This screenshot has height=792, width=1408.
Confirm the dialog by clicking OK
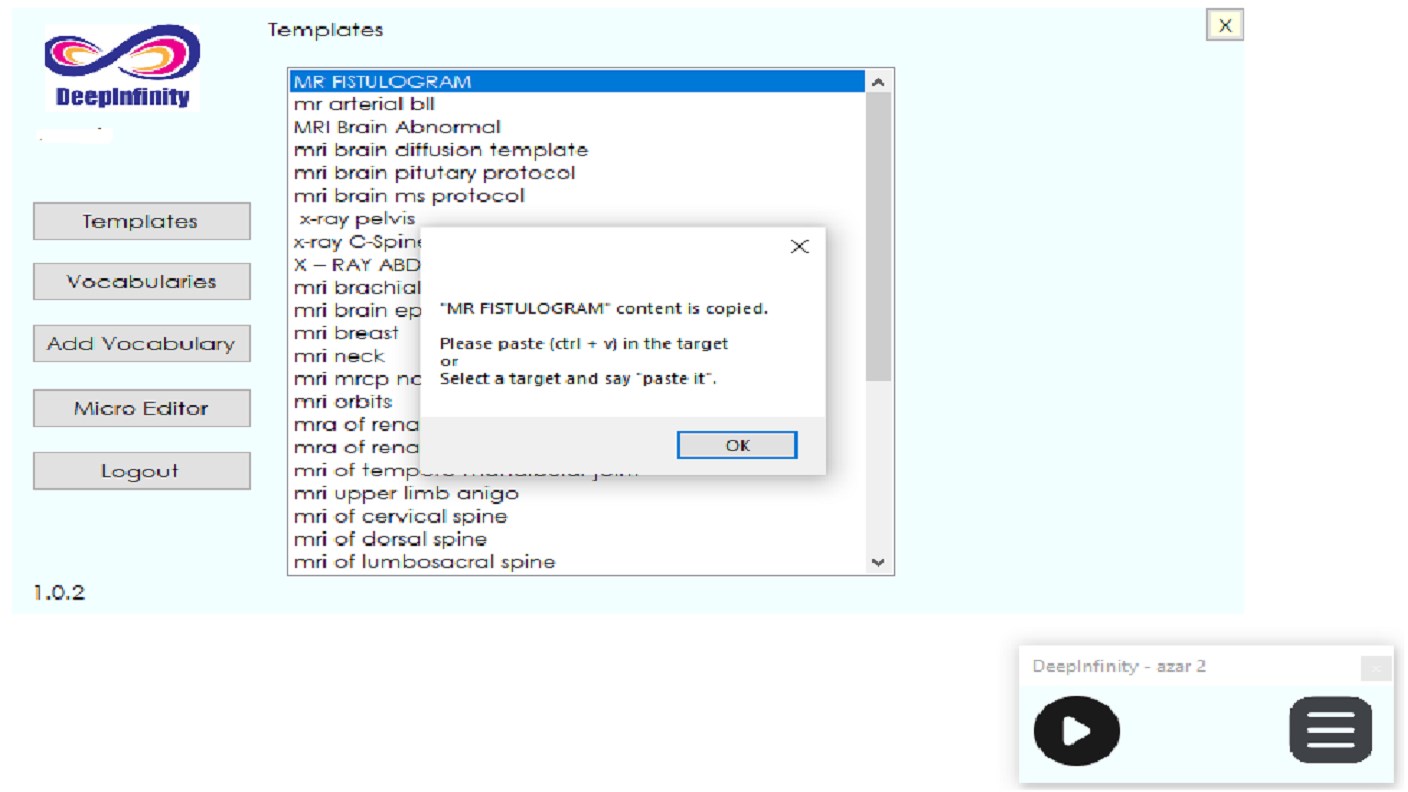coord(737,444)
